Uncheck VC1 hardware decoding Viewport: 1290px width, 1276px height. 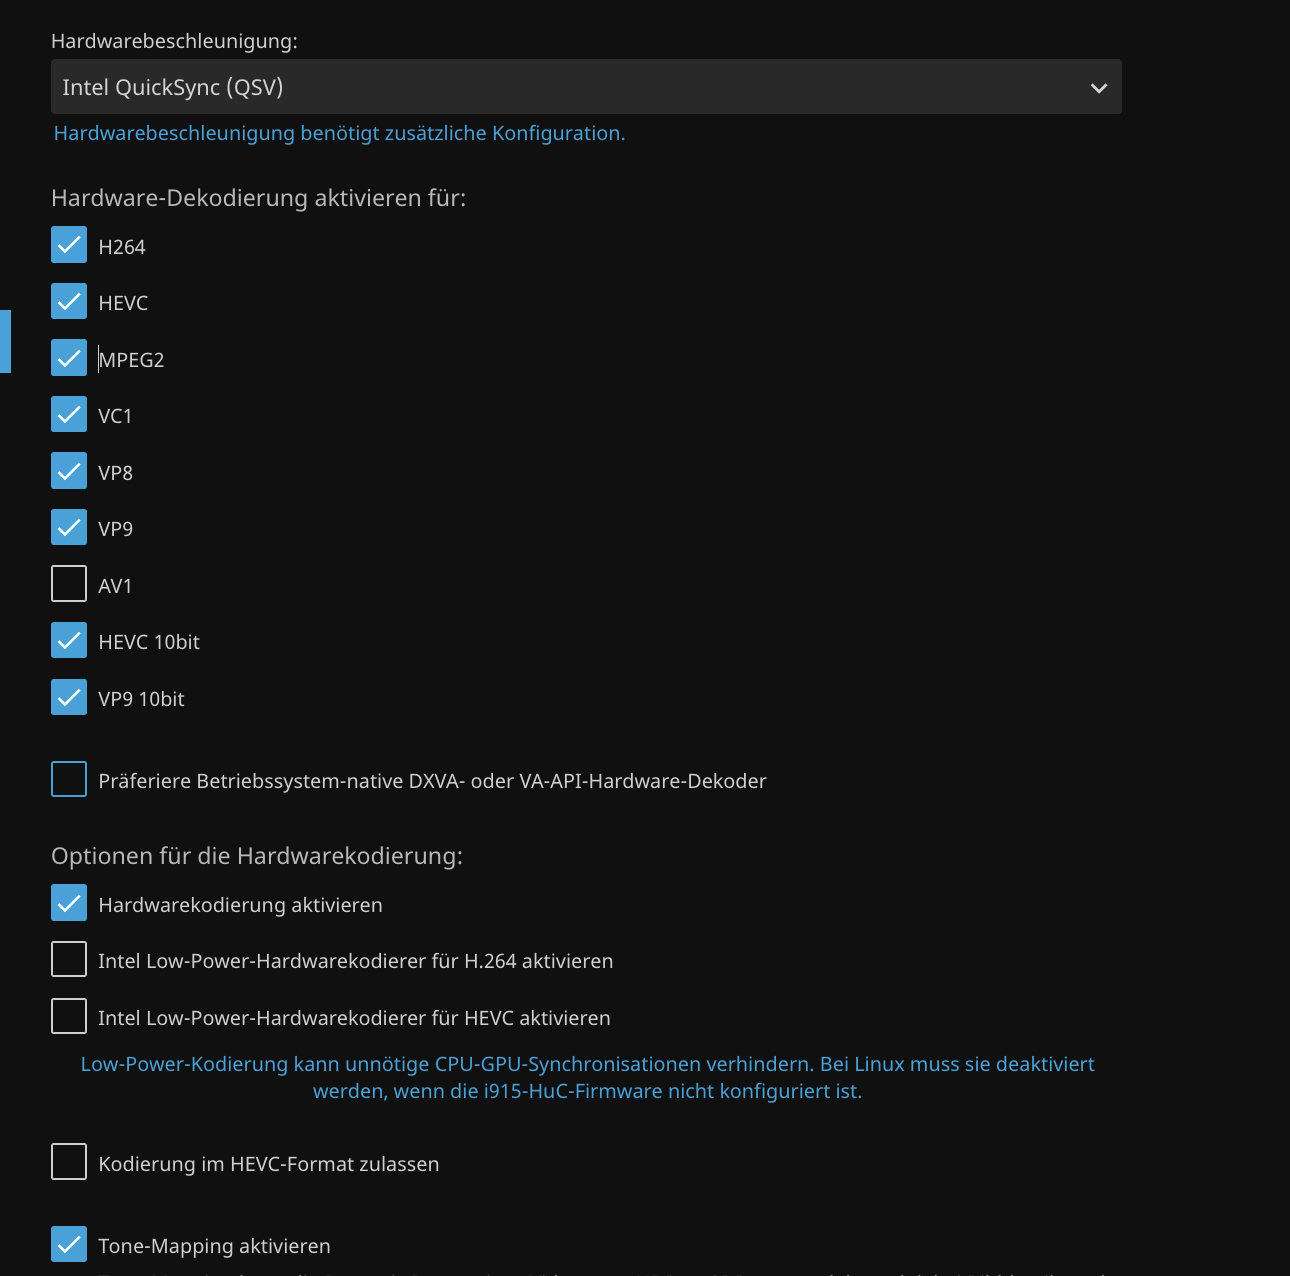point(69,415)
